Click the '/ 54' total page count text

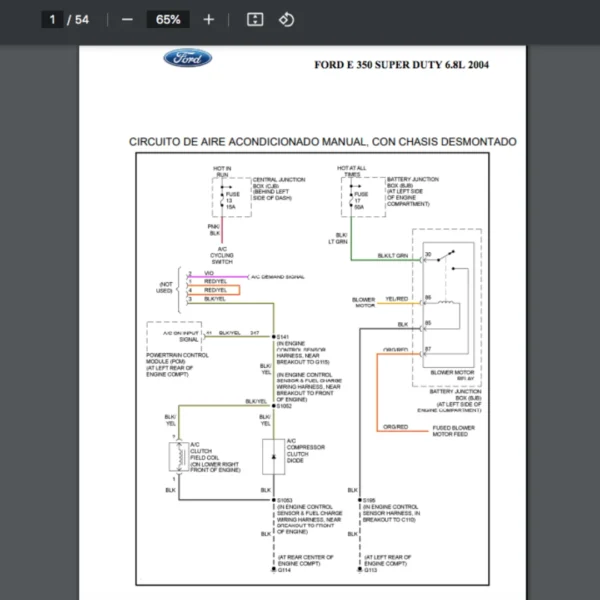78,20
